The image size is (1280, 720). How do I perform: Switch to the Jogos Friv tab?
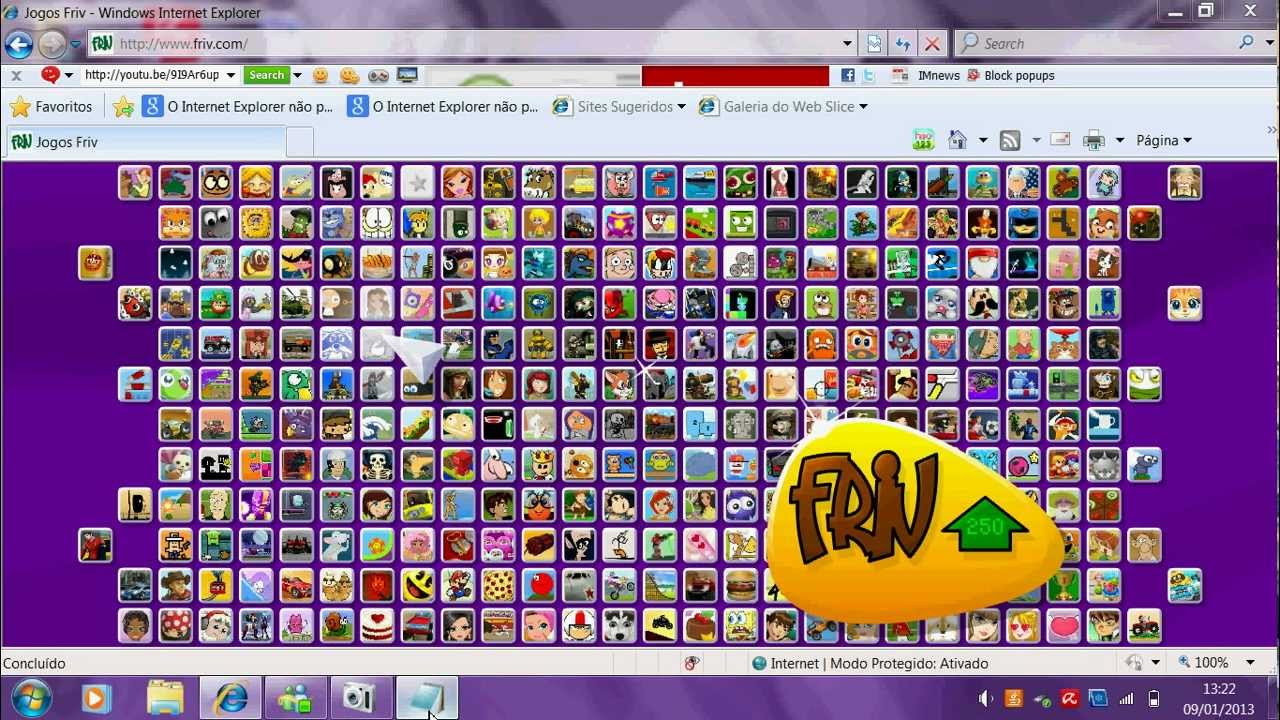tap(146, 142)
